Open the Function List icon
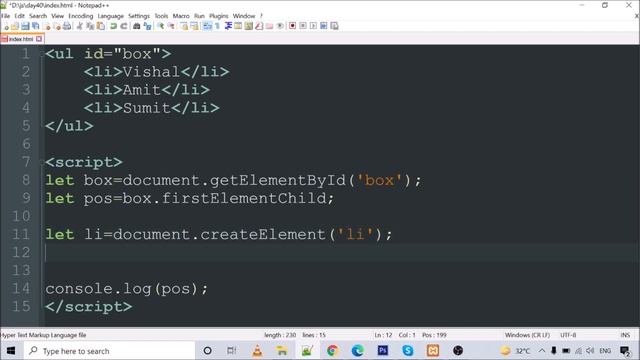Image resolution: width=640 pixels, height=360 pixels. tap(259, 26)
